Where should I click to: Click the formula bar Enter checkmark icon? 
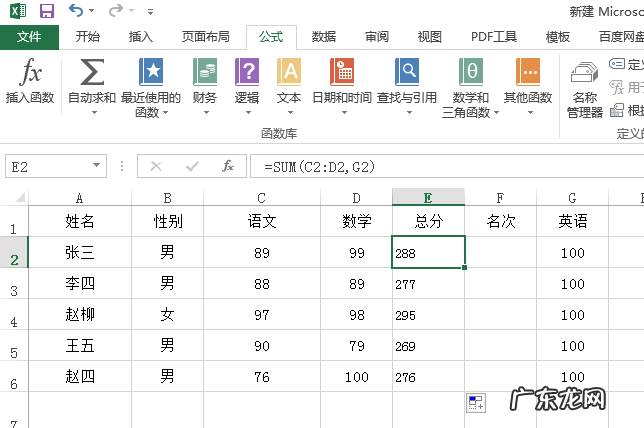(192, 166)
